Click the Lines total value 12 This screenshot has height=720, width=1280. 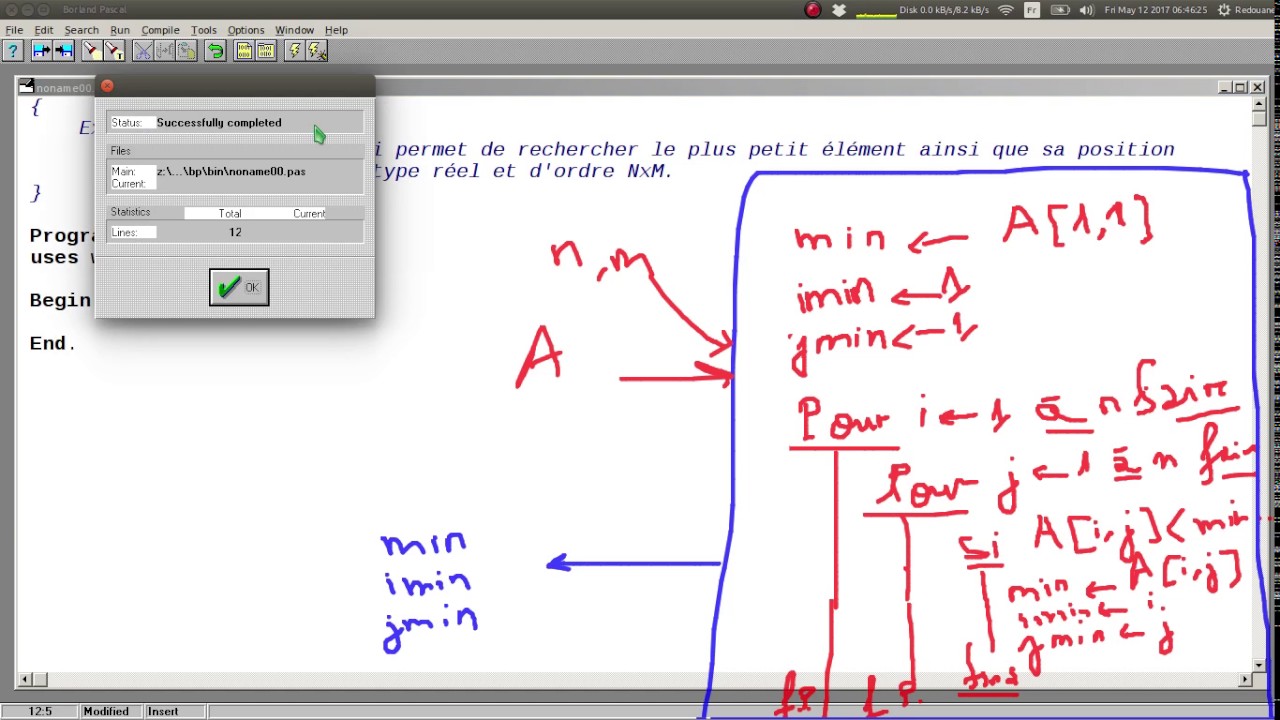[x=235, y=232]
